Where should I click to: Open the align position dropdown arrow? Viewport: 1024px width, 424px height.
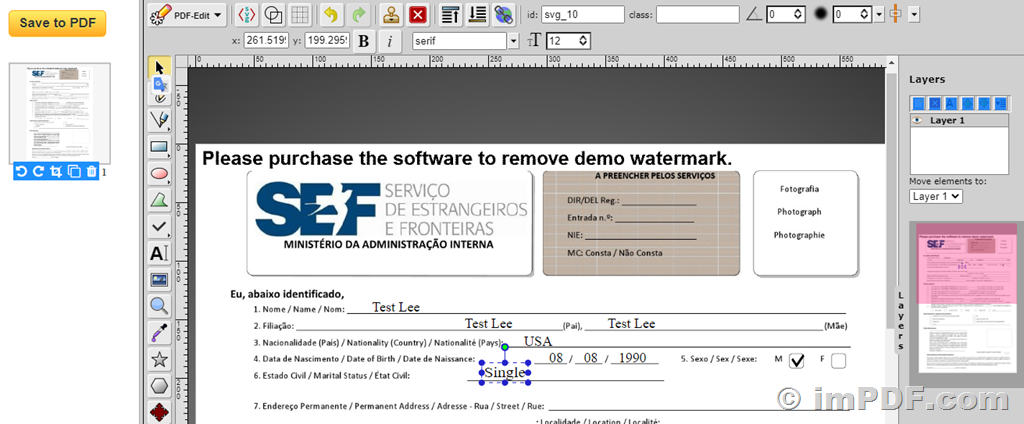[914, 14]
